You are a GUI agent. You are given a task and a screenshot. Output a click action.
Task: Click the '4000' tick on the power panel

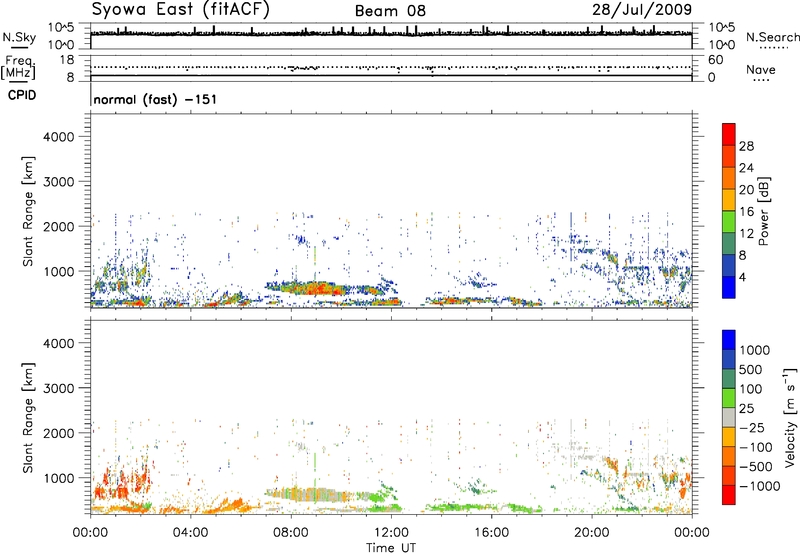(58, 137)
